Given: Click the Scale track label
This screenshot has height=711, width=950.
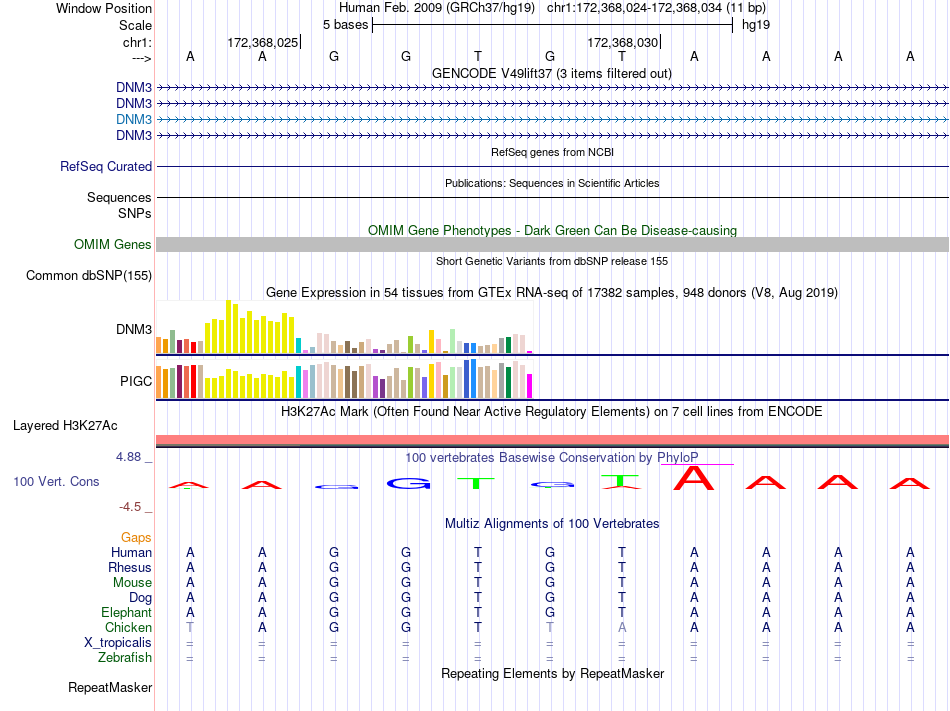Looking at the screenshot, I should (x=135, y=25).
